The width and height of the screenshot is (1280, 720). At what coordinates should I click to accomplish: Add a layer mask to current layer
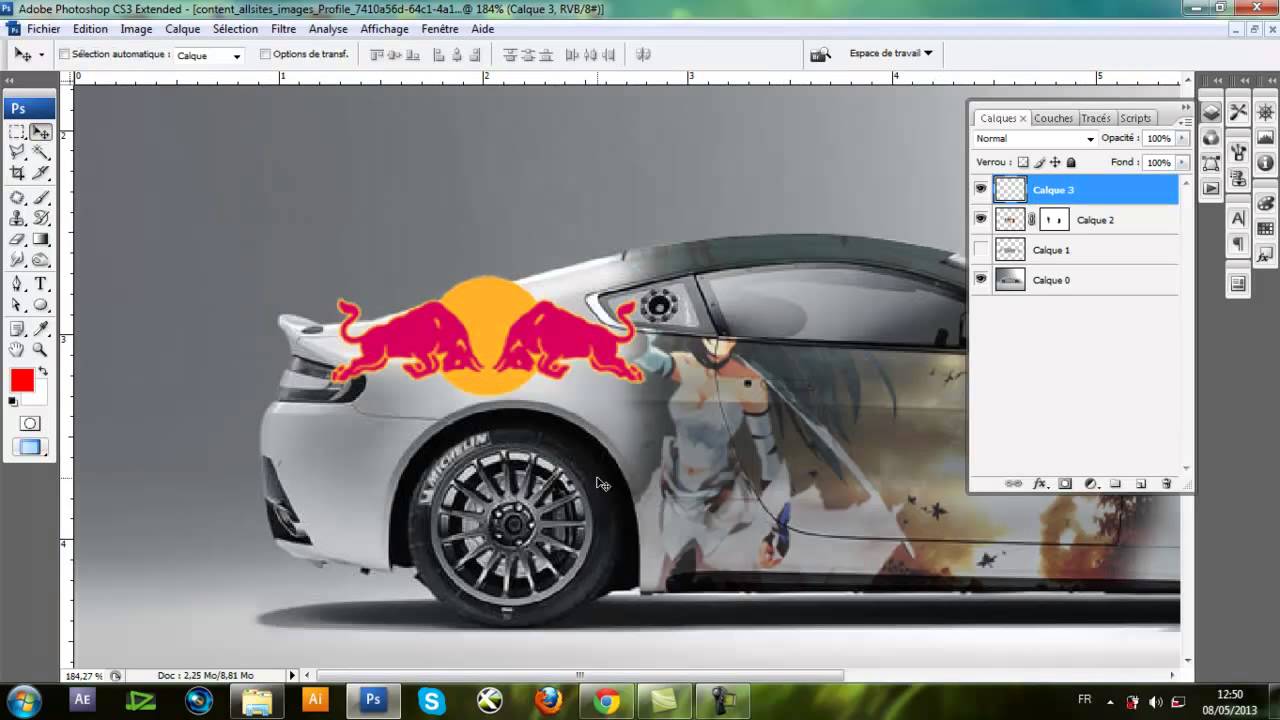pyautogui.click(x=1065, y=484)
